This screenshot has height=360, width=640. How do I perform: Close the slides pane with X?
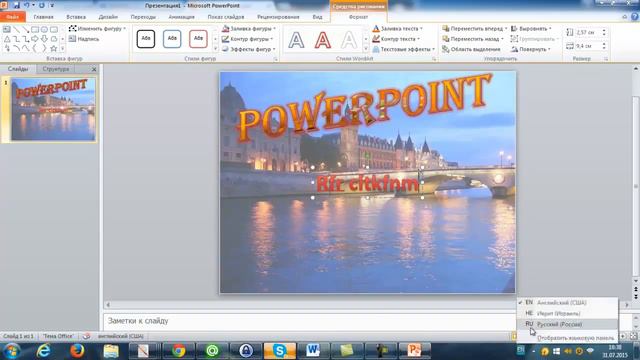pyautogui.click(x=94, y=69)
